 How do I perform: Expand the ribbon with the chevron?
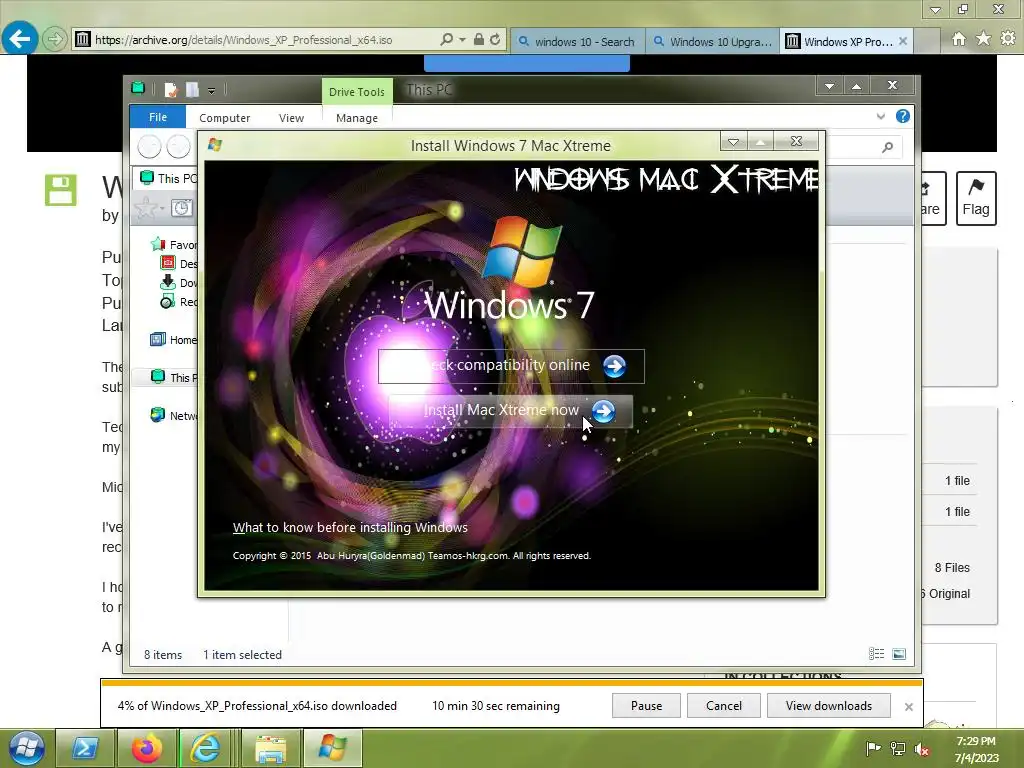coord(881,116)
